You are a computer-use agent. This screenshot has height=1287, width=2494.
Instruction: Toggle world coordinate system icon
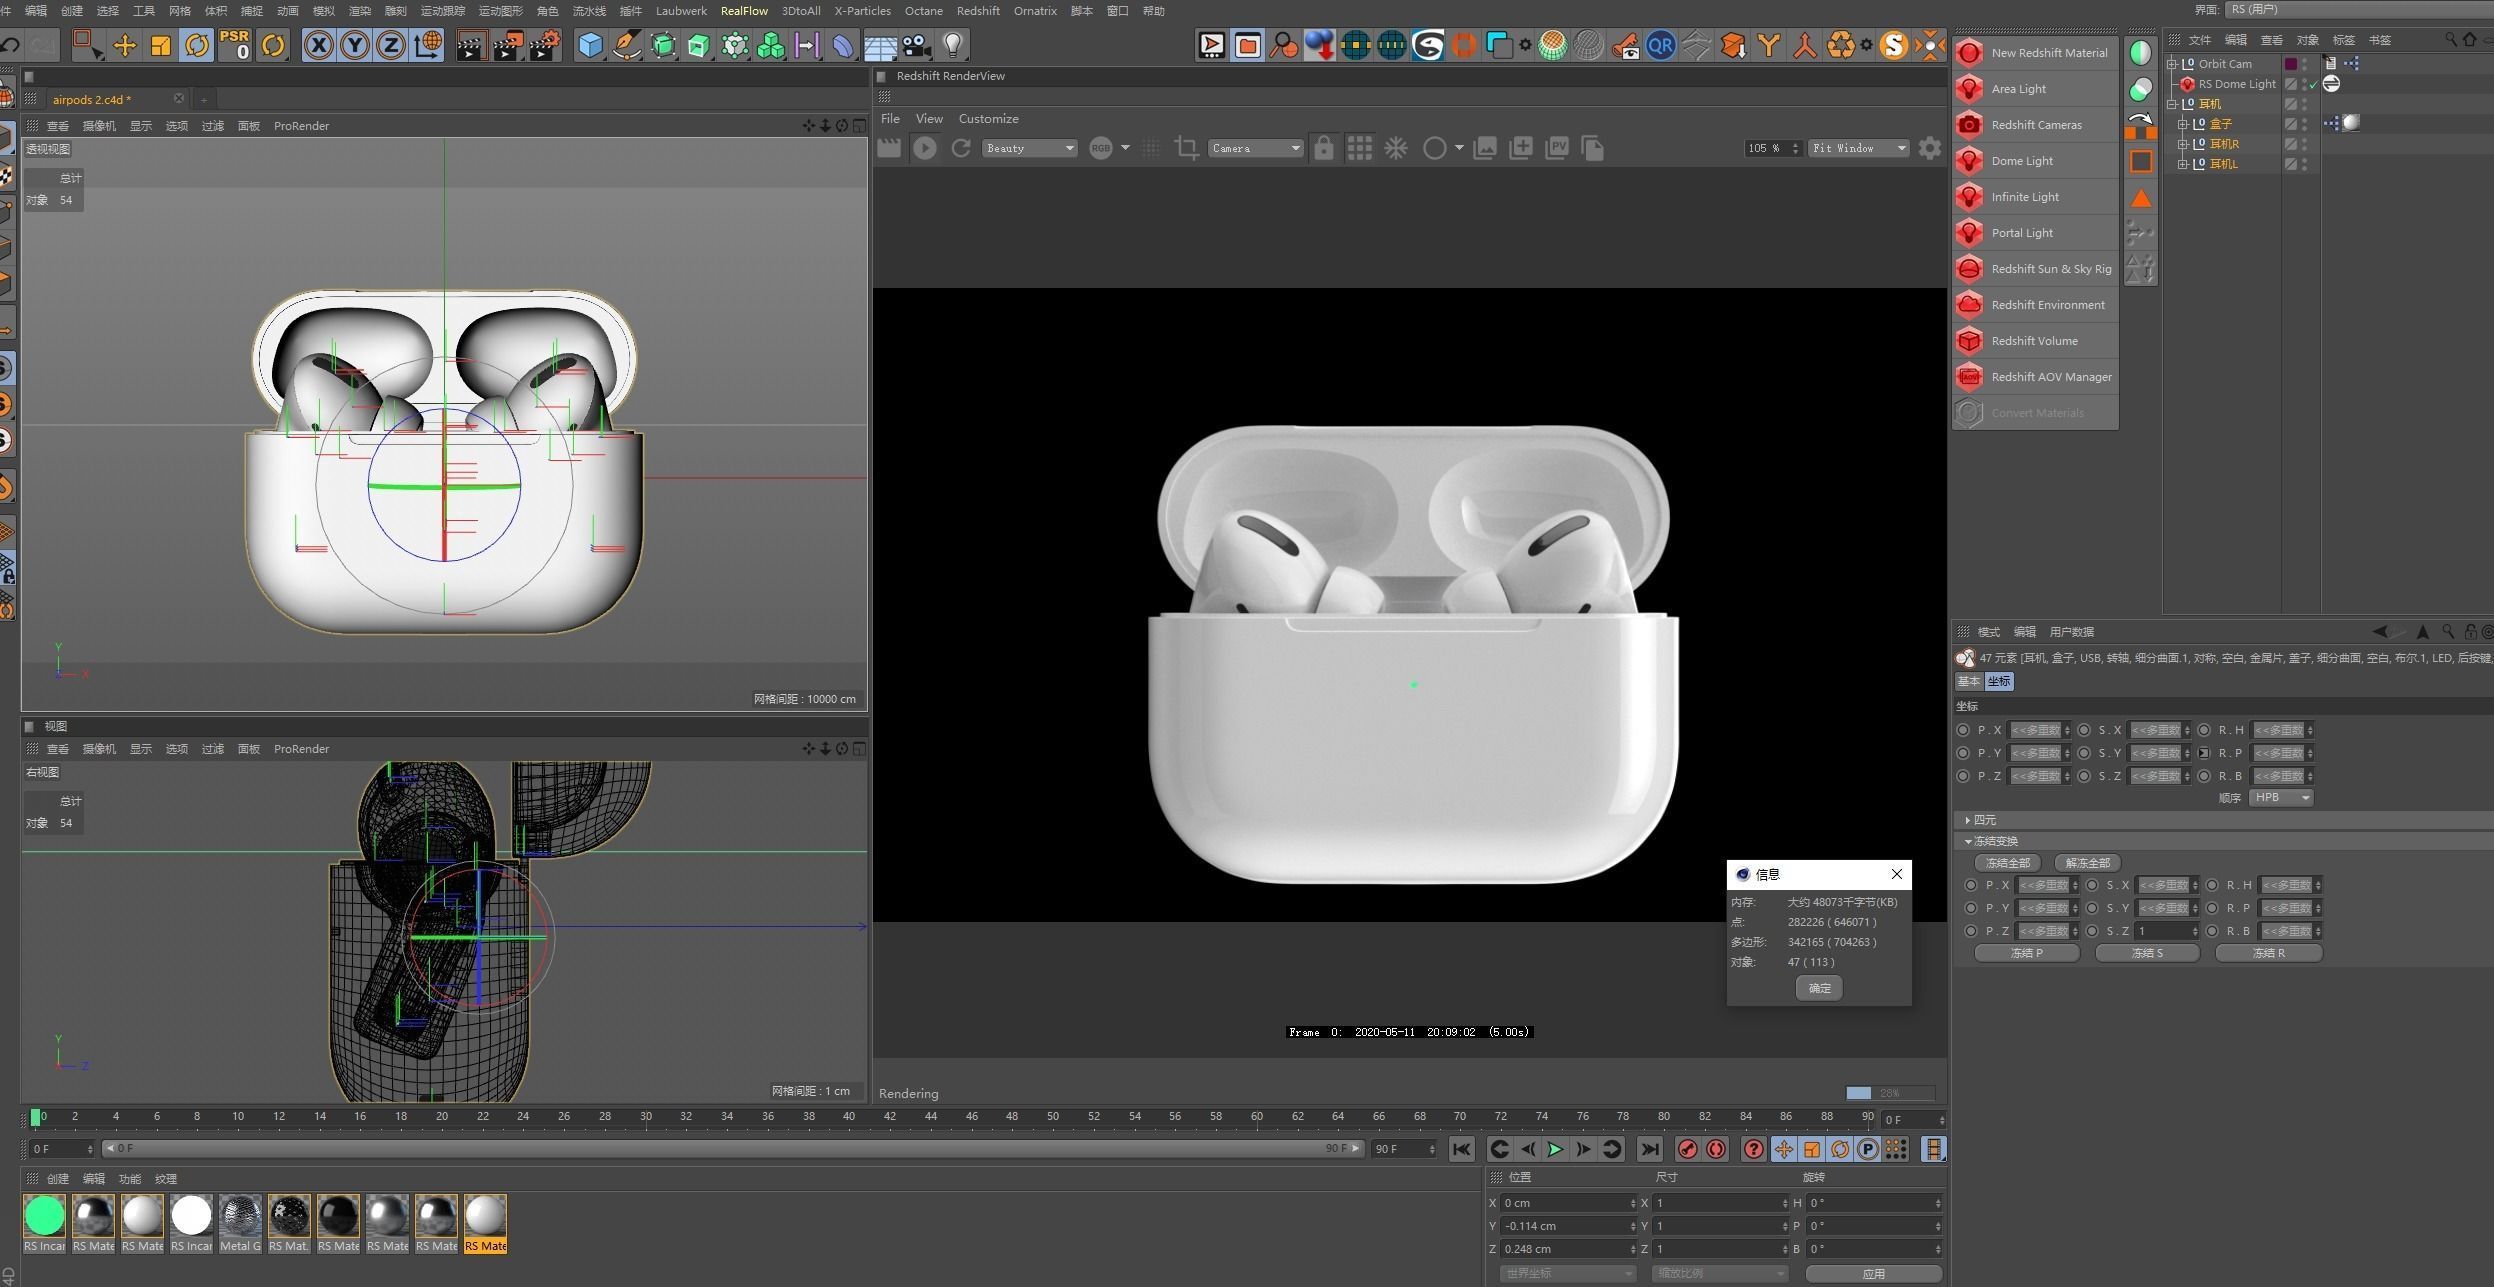[x=428, y=45]
